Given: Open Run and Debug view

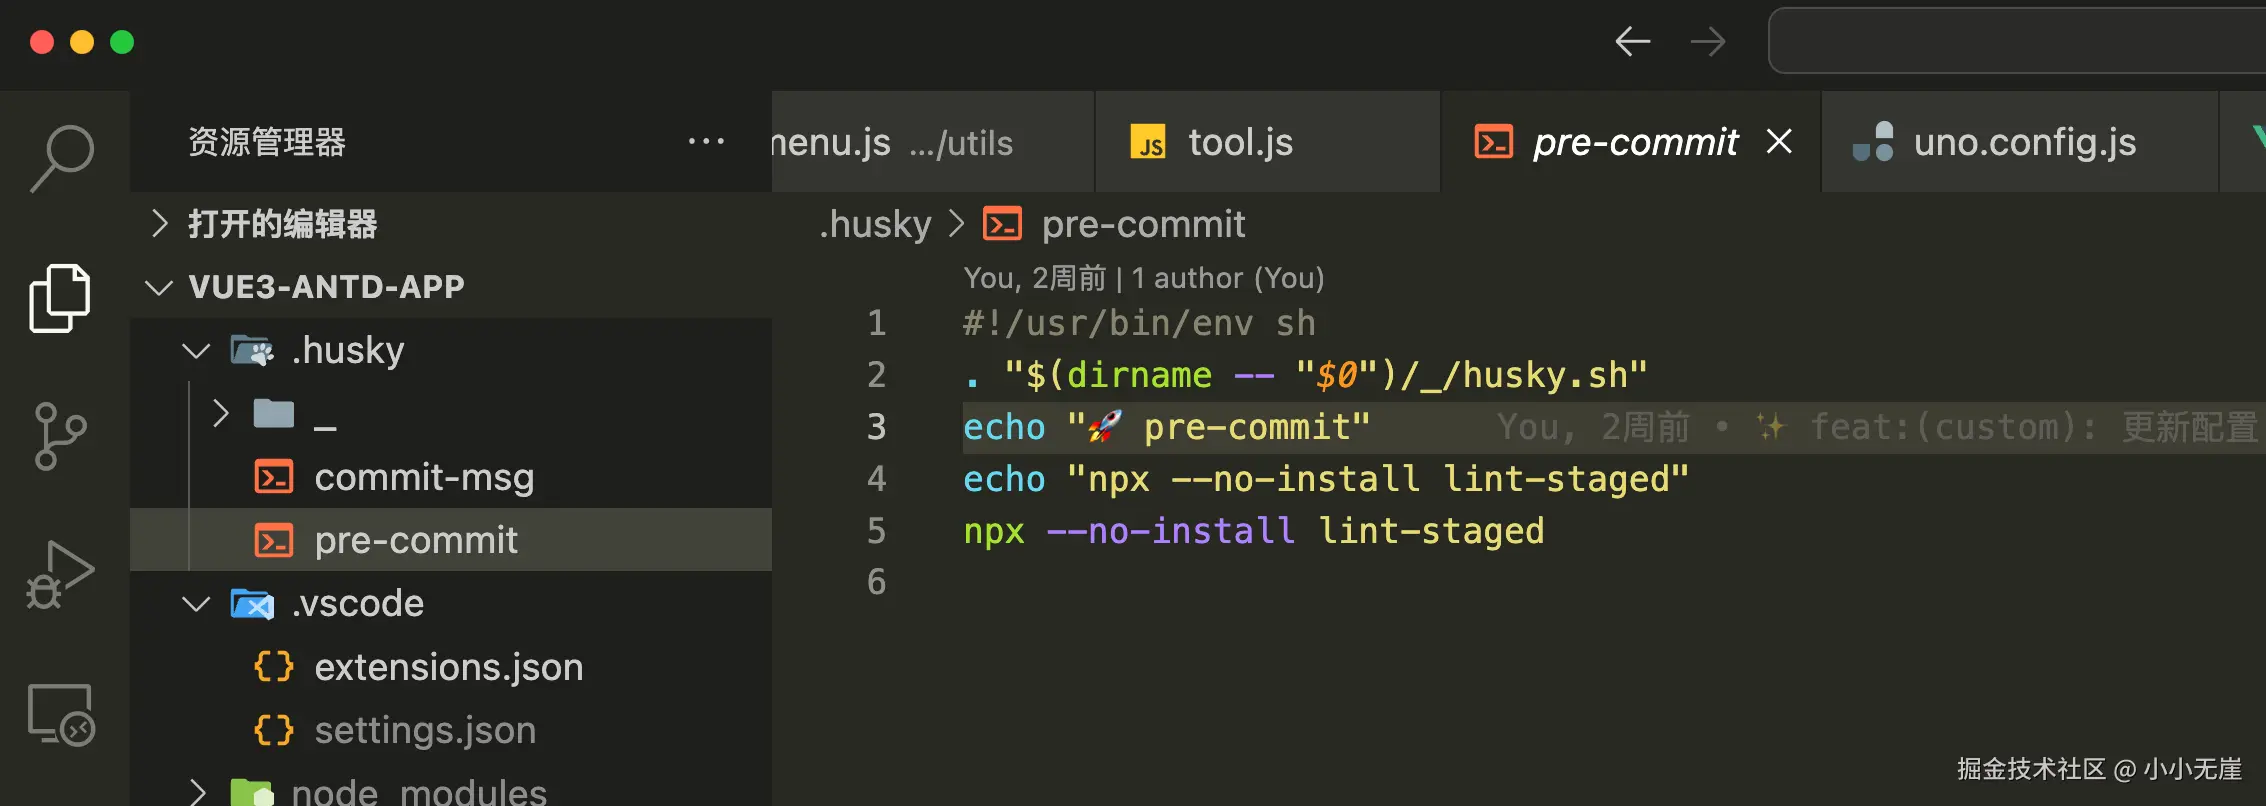Looking at the screenshot, I should pos(60,575).
